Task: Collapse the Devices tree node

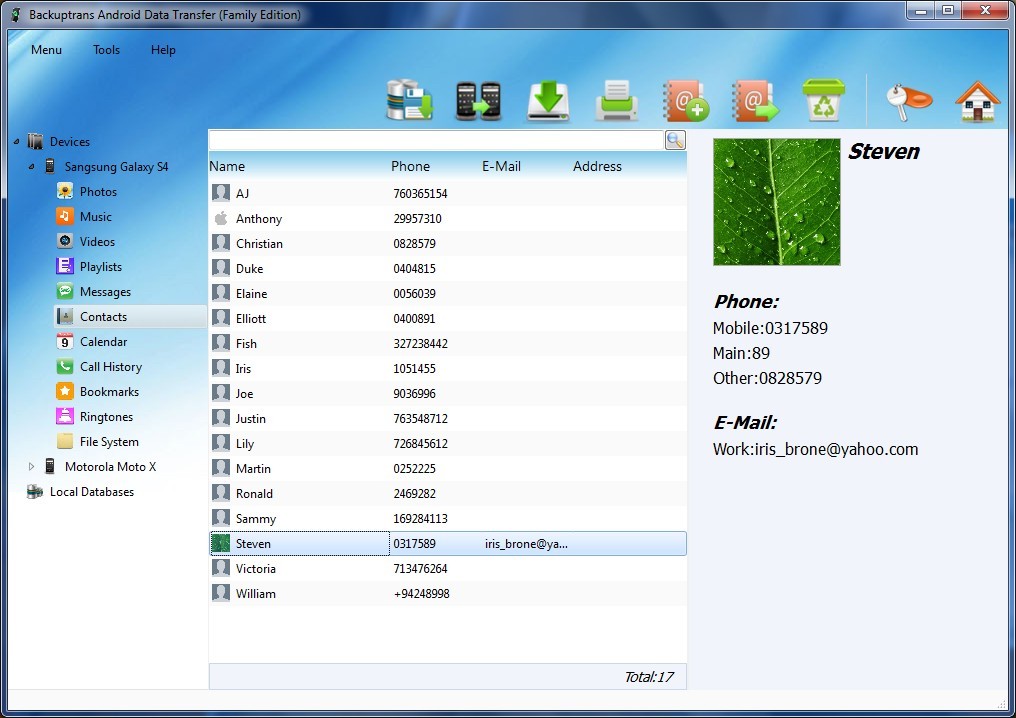Action: pos(16,141)
